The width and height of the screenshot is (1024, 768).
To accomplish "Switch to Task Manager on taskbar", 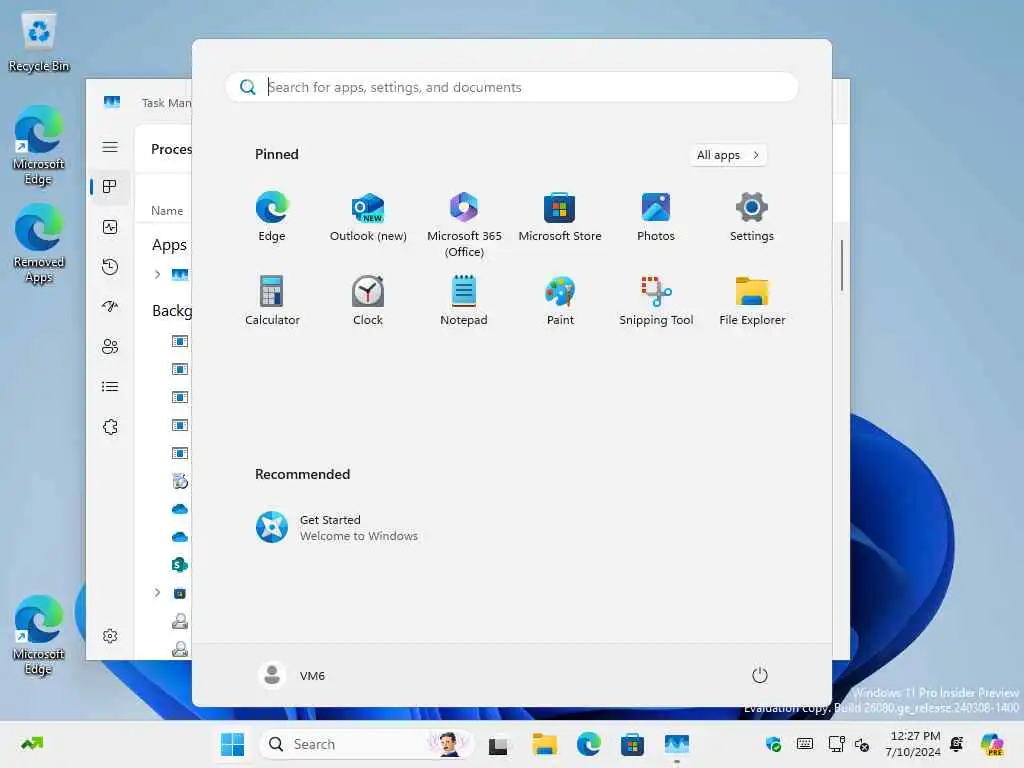I will point(677,744).
